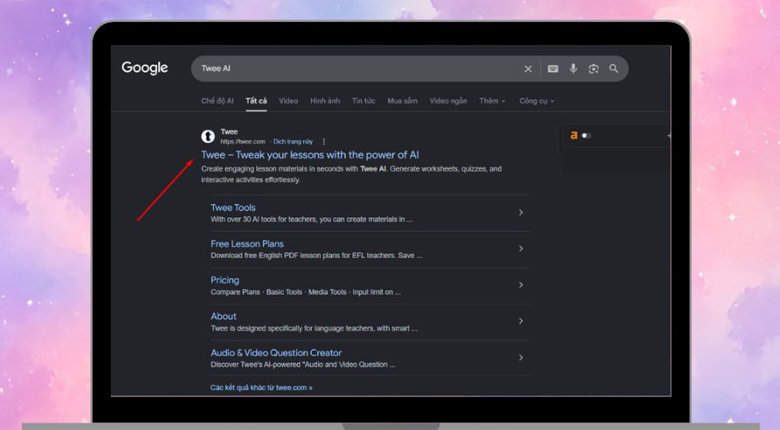Open the 'Mua sắm' tab
Viewport: 780px width, 430px height.
pyautogui.click(x=402, y=101)
